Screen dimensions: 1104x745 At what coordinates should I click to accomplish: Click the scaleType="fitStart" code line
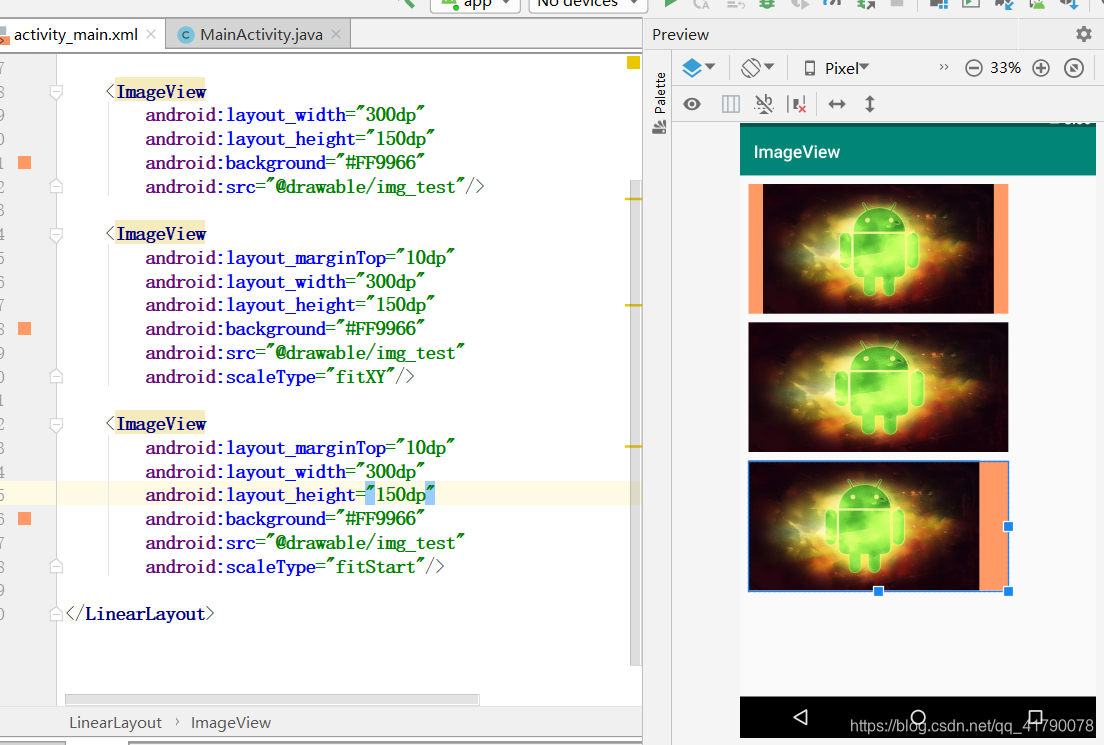(294, 567)
